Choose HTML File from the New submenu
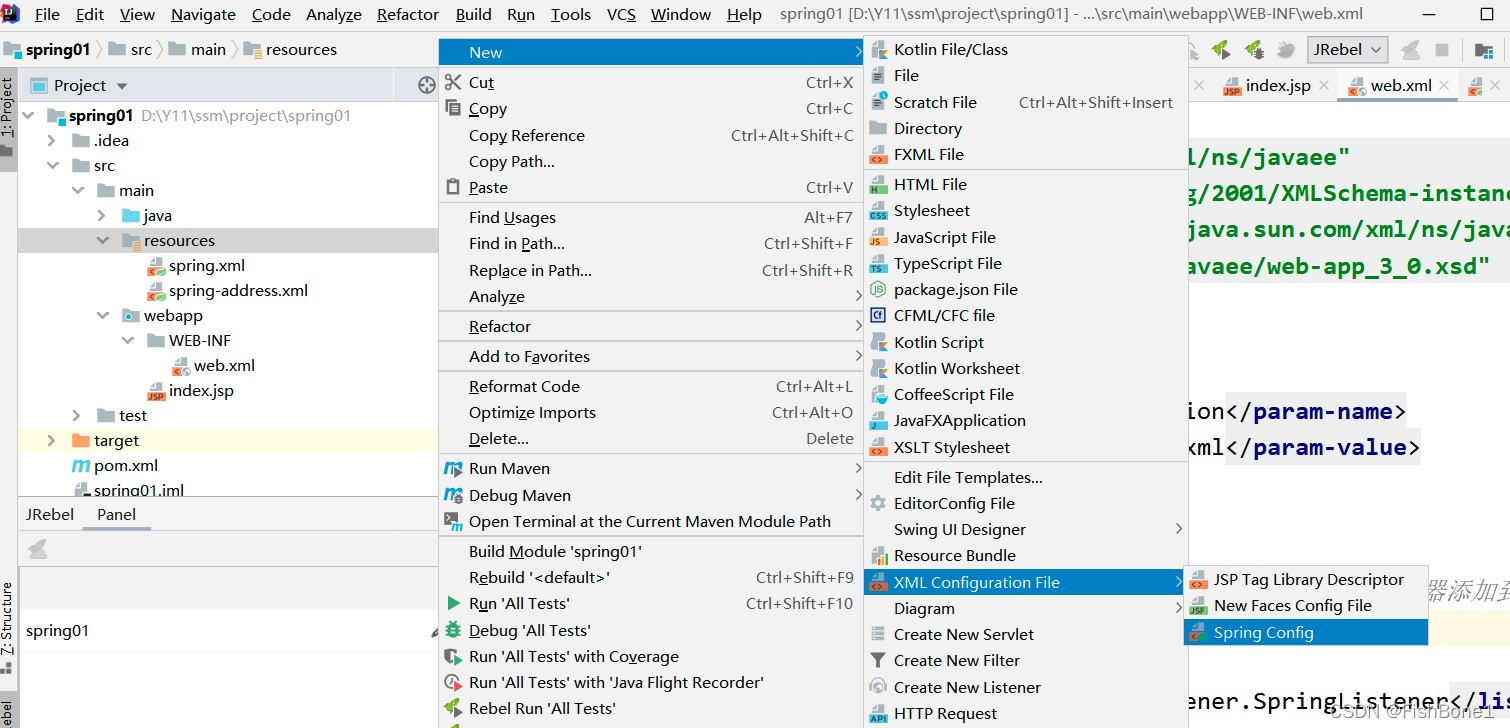 [x=1025, y=185]
